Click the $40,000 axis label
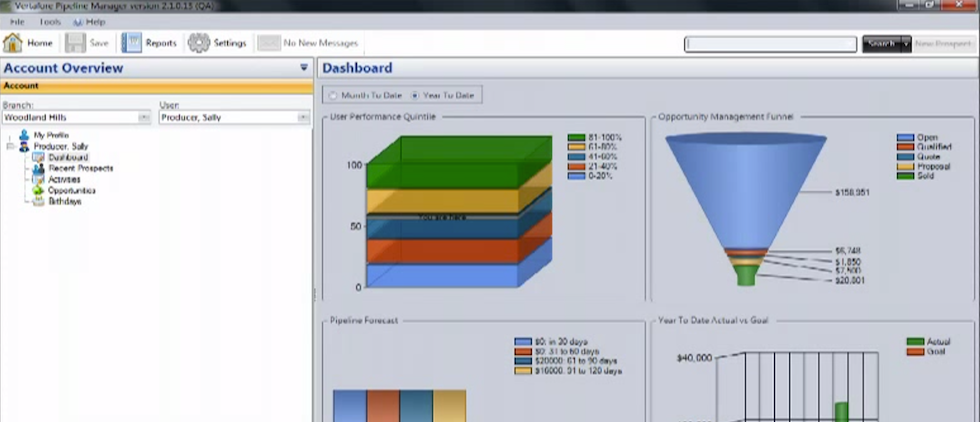This screenshot has width=980, height=422. tap(694, 358)
